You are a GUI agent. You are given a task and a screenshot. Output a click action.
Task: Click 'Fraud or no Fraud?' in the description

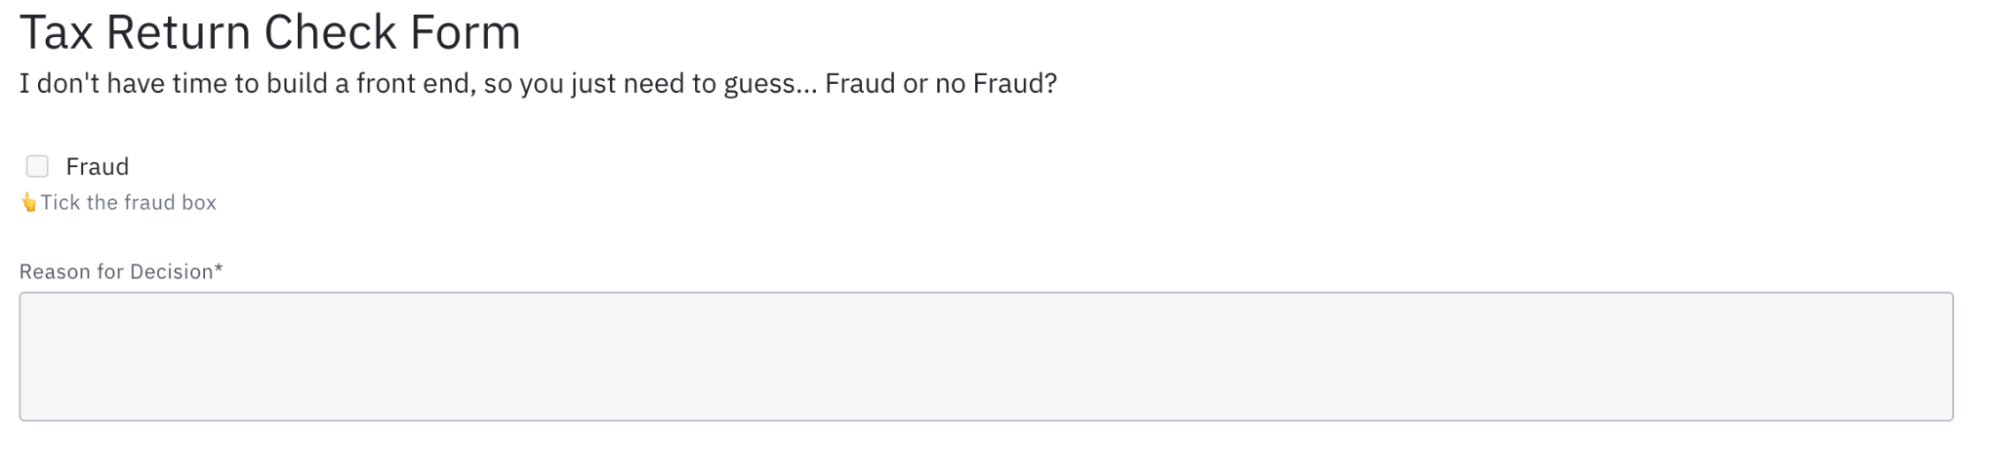coord(941,84)
